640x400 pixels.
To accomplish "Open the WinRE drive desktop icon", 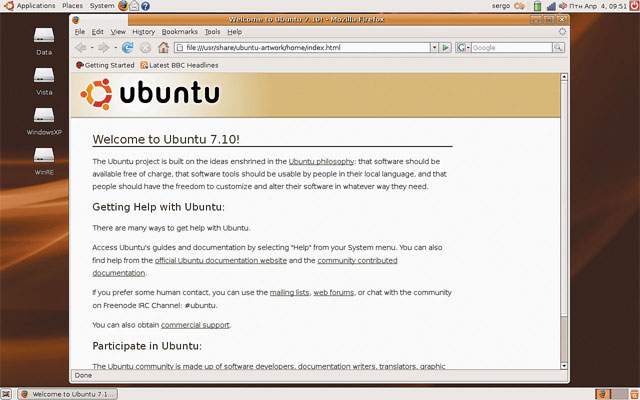I will pos(44,161).
